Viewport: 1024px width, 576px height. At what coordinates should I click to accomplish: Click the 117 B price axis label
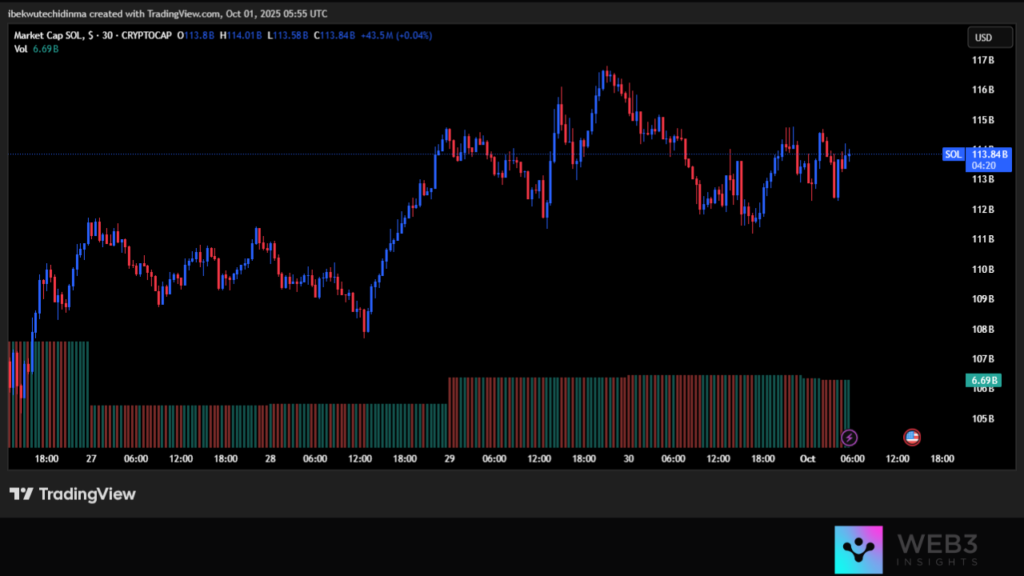pos(983,60)
